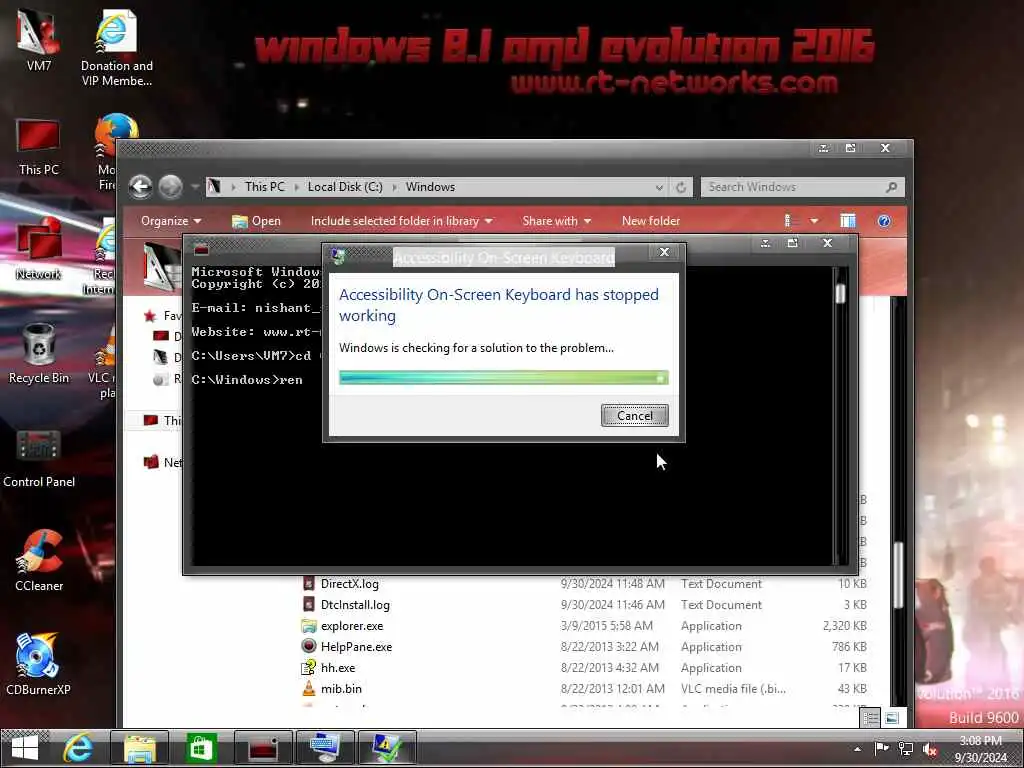Expand the view options dropdown arrow

(814, 221)
